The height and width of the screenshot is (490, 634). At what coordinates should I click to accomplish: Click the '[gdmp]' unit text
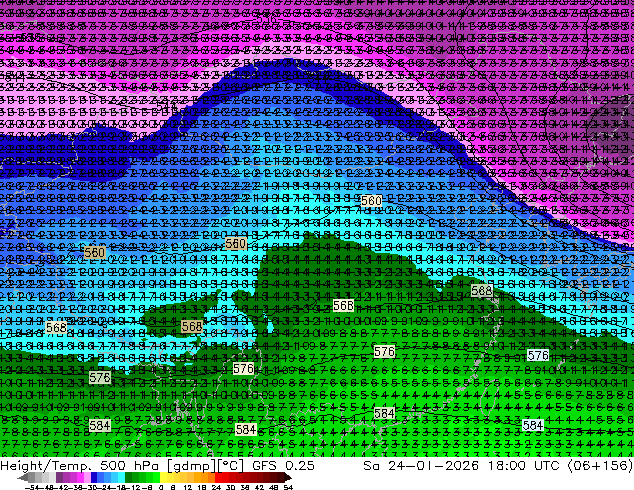pos(191,466)
